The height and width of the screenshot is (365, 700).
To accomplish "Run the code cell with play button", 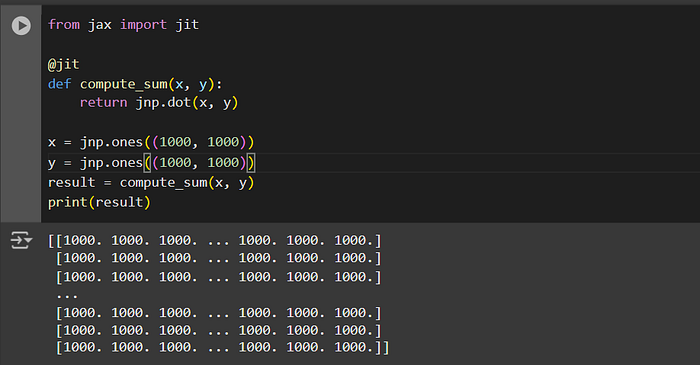I will [x=21, y=25].
